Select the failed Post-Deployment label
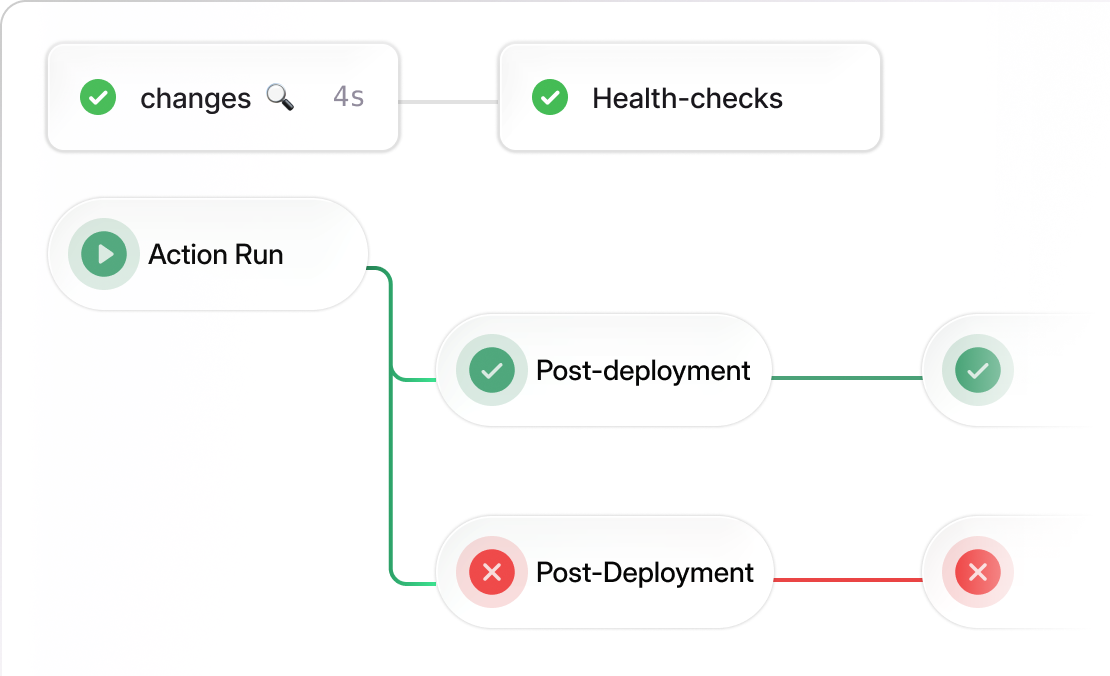The height and width of the screenshot is (676, 1110). click(x=645, y=572)
